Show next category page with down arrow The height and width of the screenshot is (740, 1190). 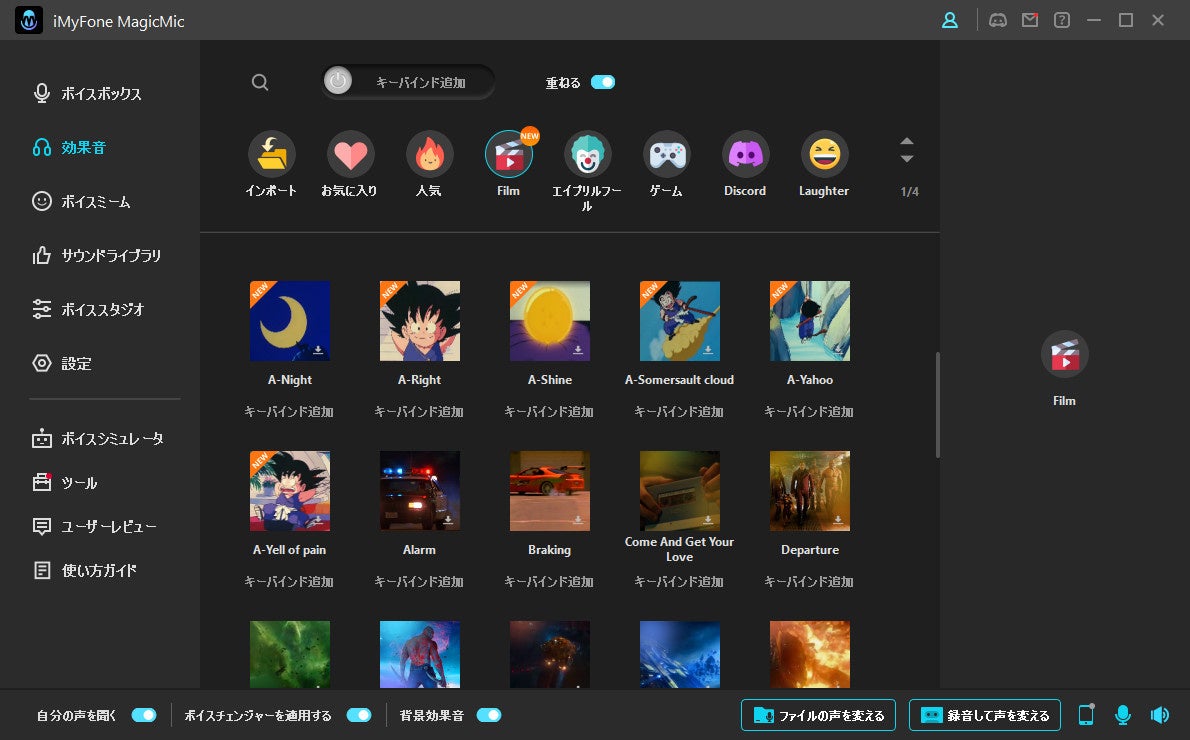pos(907,159)
